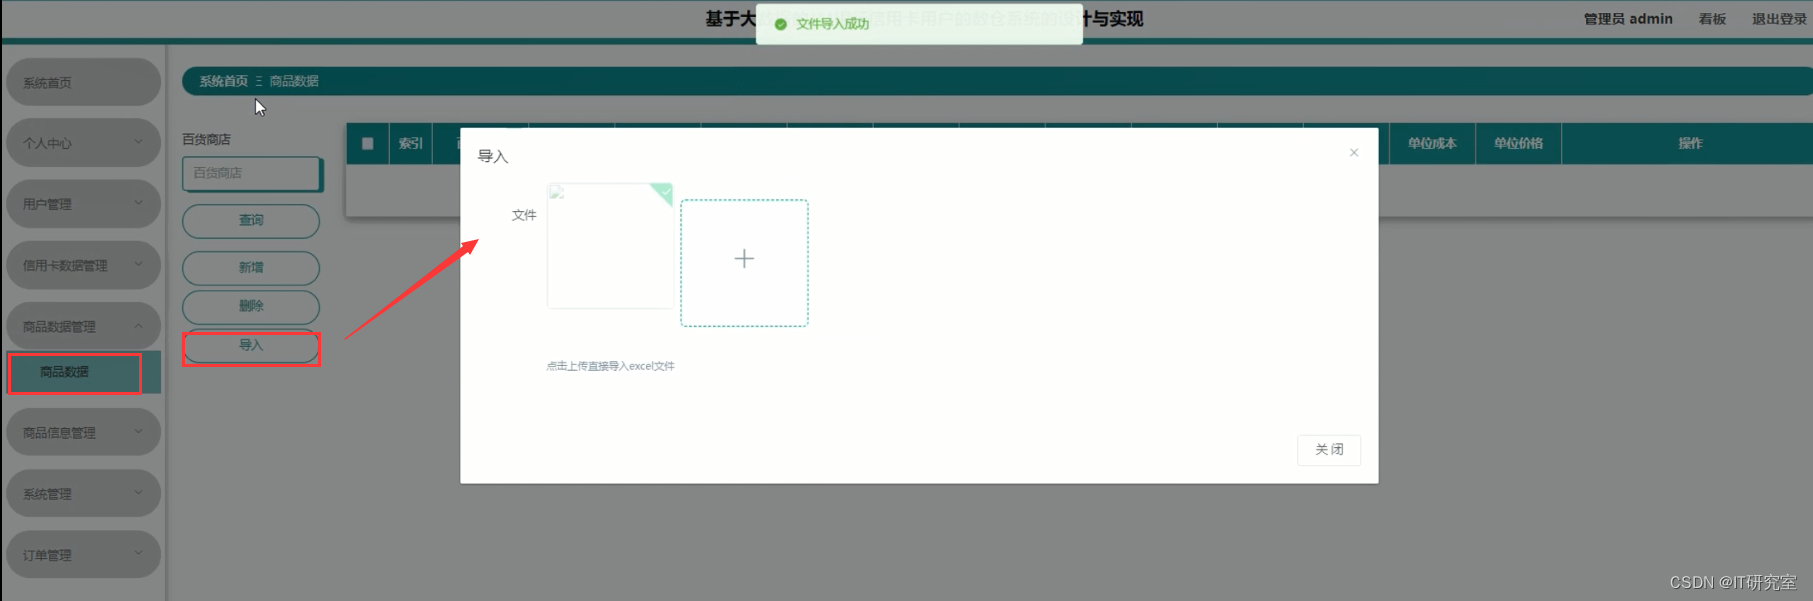
Task: Click the 点击上传直接导入excel文件 hint text
Action: [610, 366]
